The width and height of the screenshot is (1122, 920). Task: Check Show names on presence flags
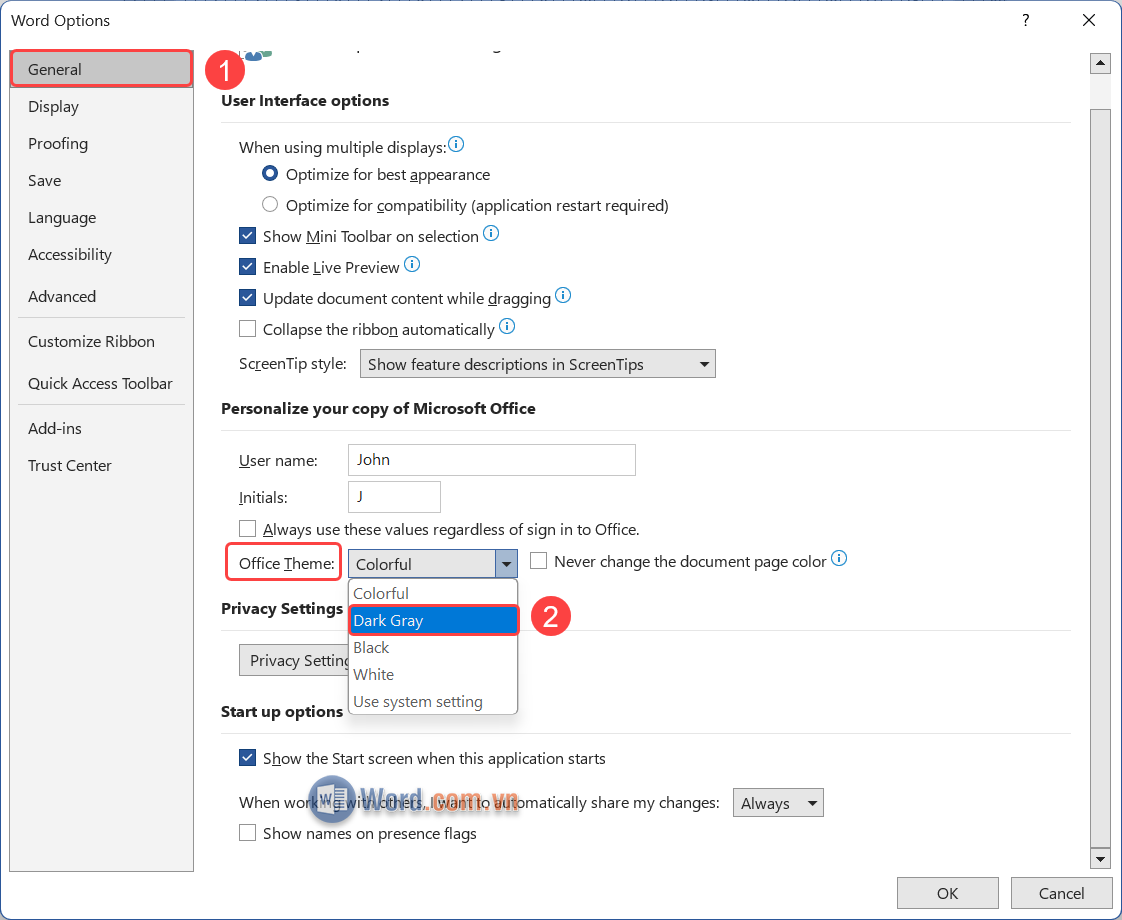(x=248, y=833)
